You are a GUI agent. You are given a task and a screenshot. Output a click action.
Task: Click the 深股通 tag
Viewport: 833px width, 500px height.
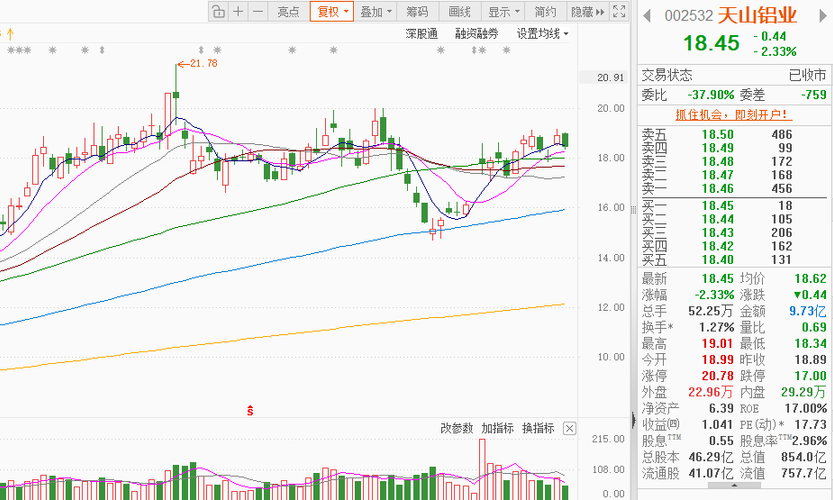coord(421,34)
